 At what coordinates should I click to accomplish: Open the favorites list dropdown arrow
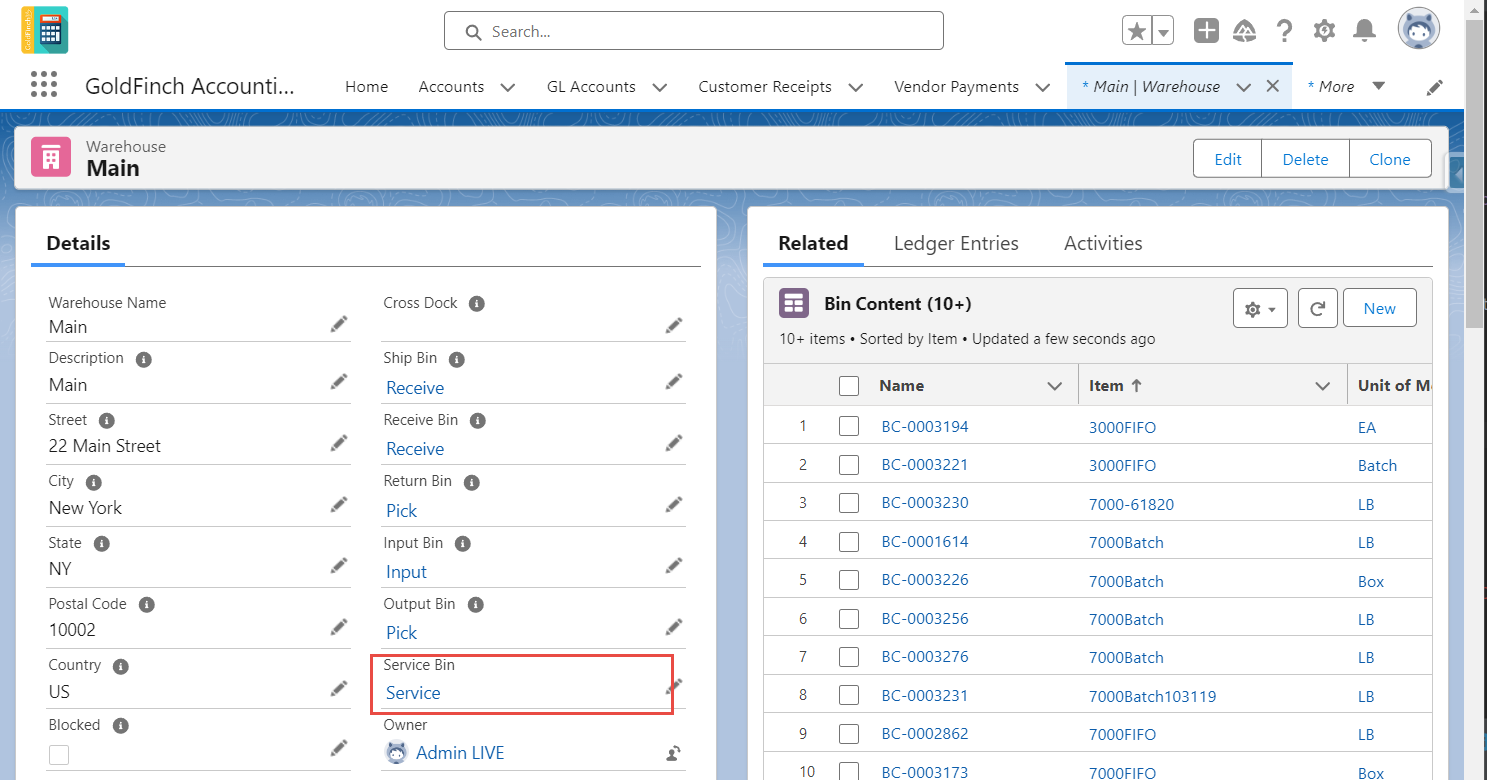click(x=1163, y=31)
